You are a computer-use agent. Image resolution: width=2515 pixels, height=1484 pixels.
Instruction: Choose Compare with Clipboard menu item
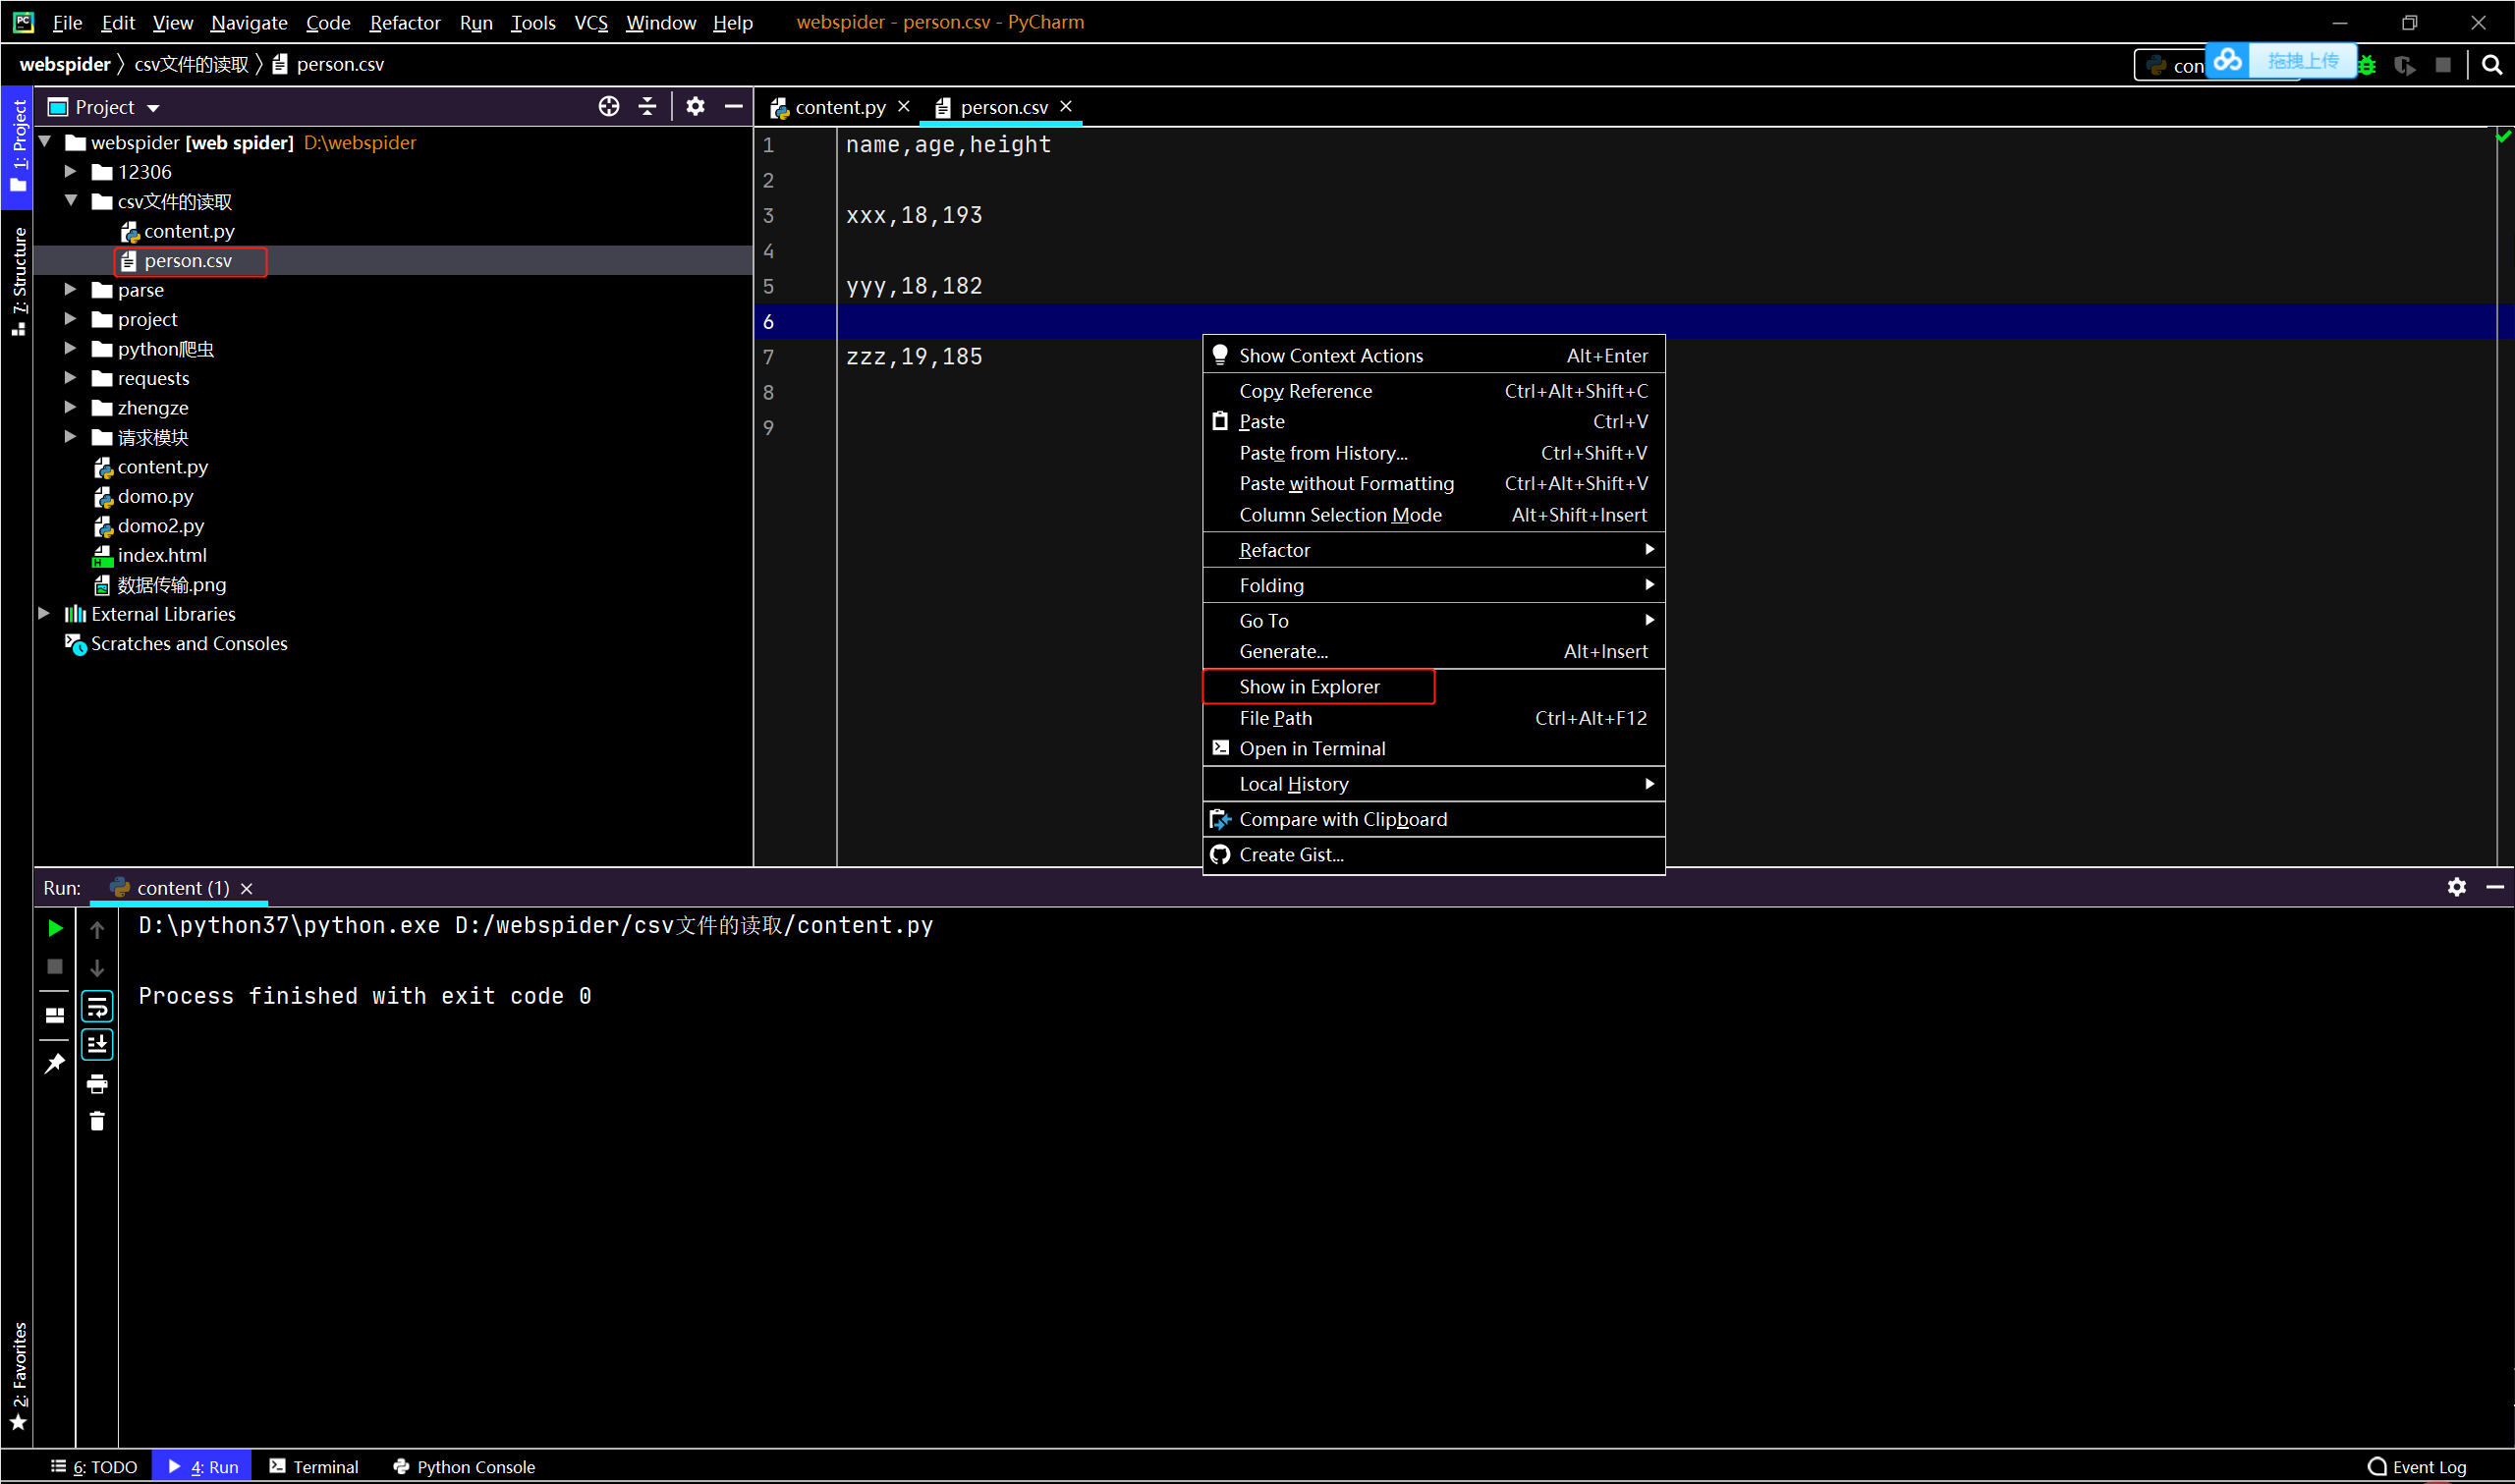[1433, 819]
